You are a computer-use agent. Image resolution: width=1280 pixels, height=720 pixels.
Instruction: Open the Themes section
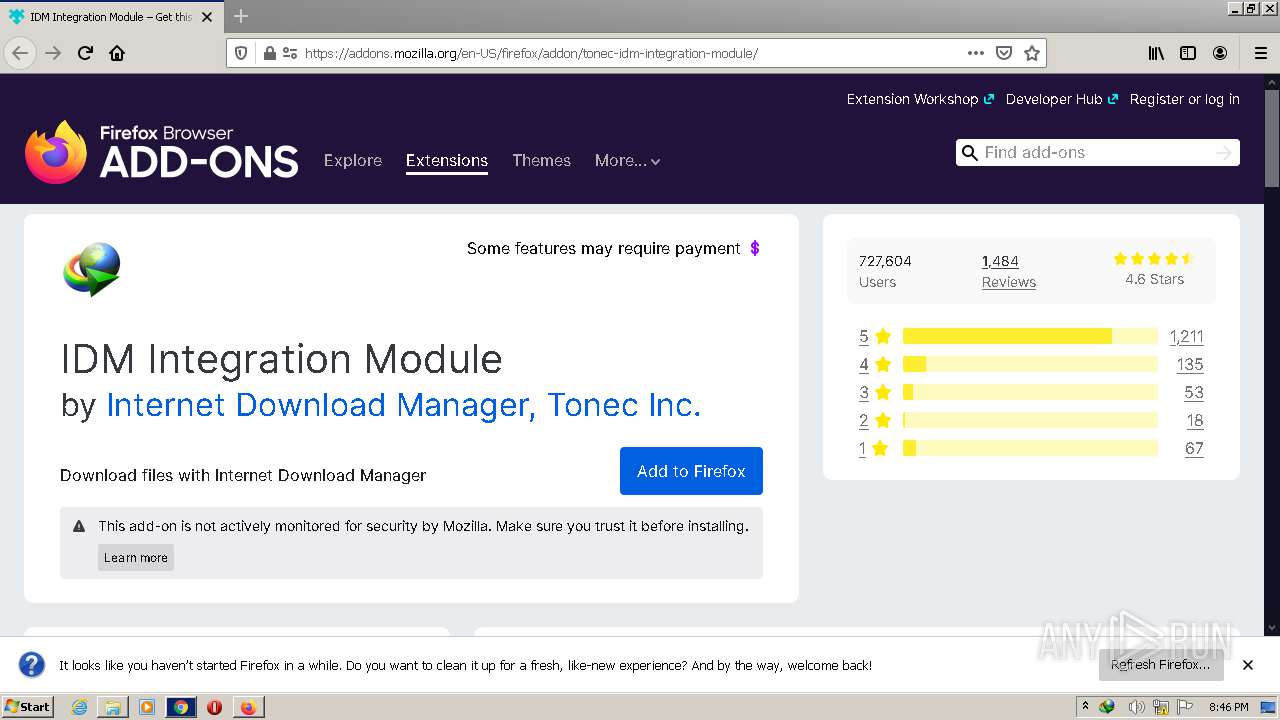pyautogui.click(x=541, y=160)
